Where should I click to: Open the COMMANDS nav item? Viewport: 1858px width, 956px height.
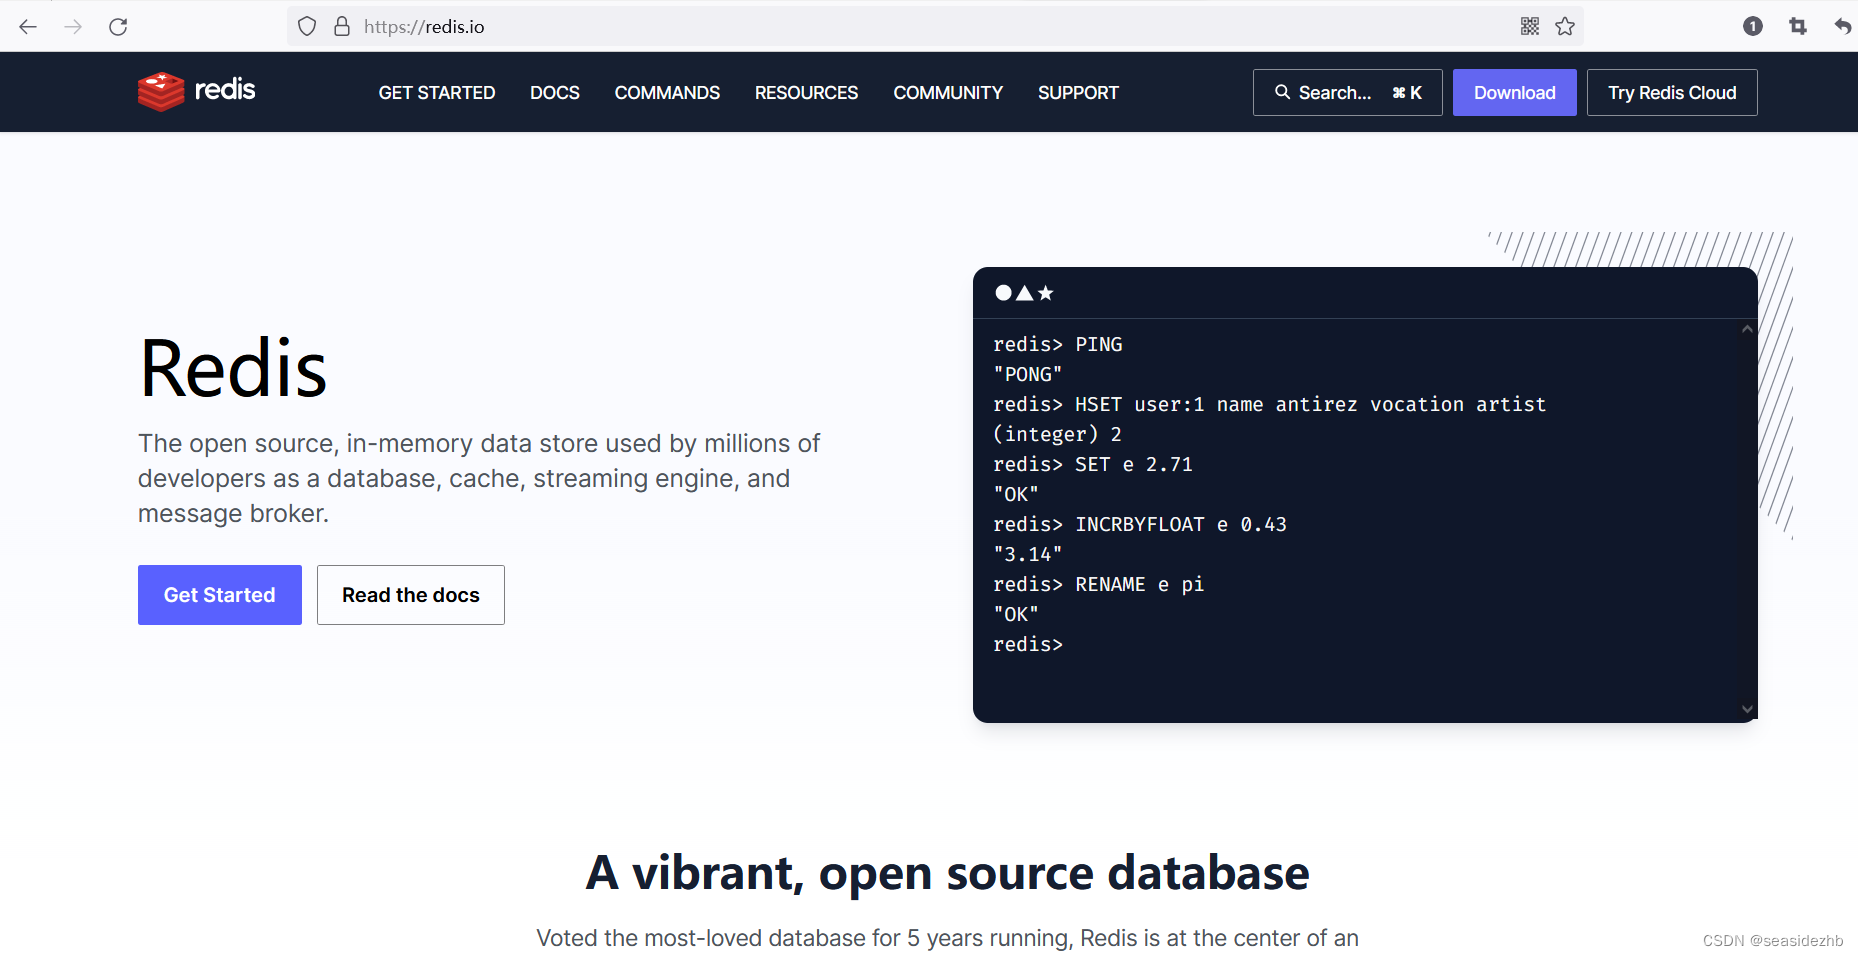[667, 93]
